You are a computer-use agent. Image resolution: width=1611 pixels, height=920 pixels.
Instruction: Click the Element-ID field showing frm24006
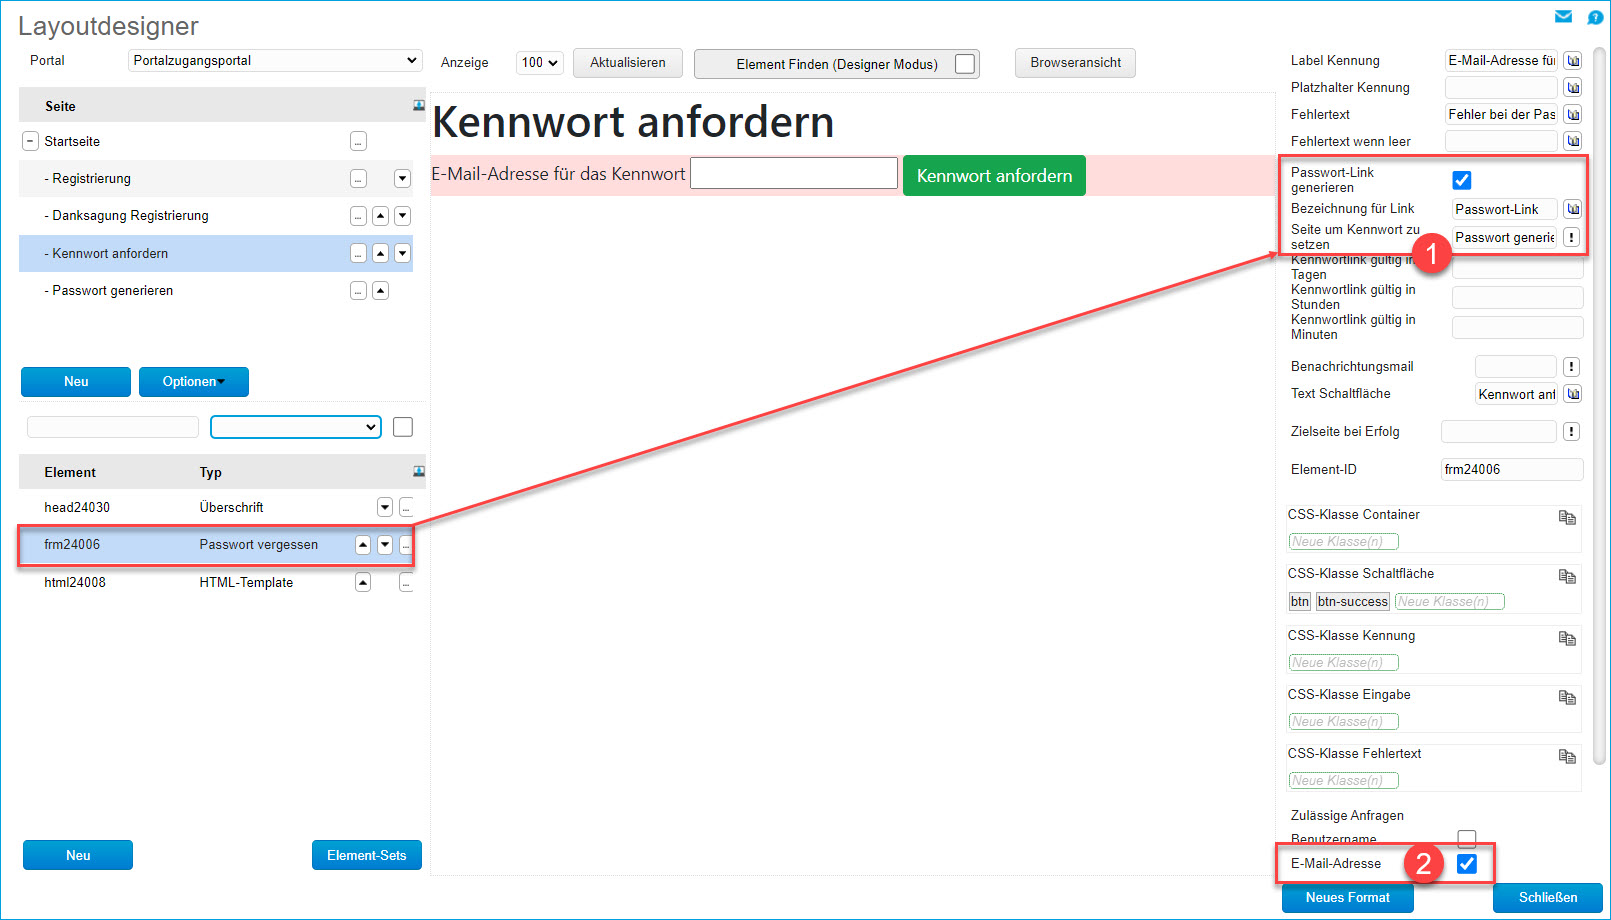click(x=1512, y=470)
